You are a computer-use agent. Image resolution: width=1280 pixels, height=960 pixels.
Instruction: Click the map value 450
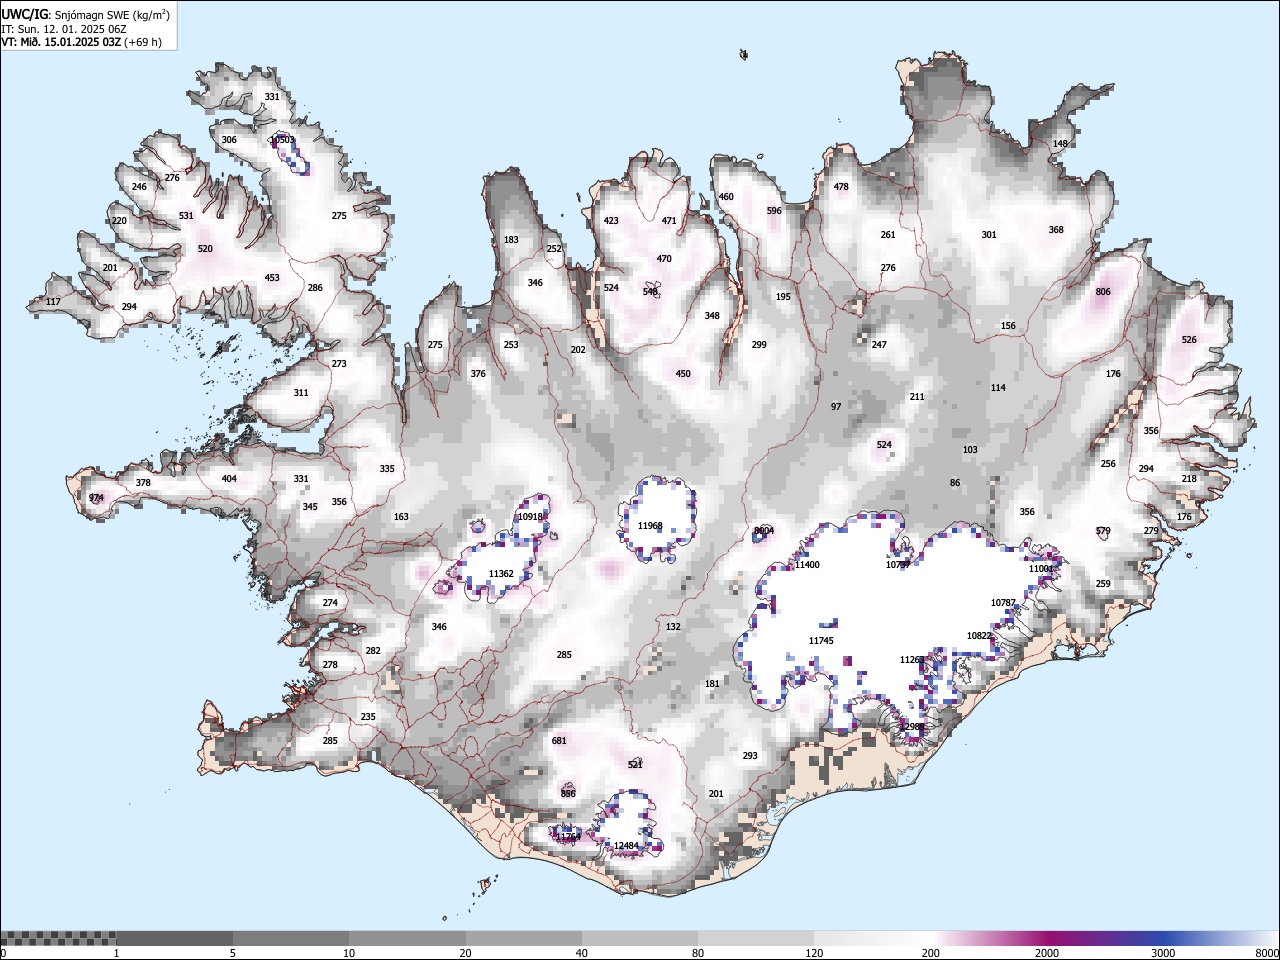click(x=683, y=374)
